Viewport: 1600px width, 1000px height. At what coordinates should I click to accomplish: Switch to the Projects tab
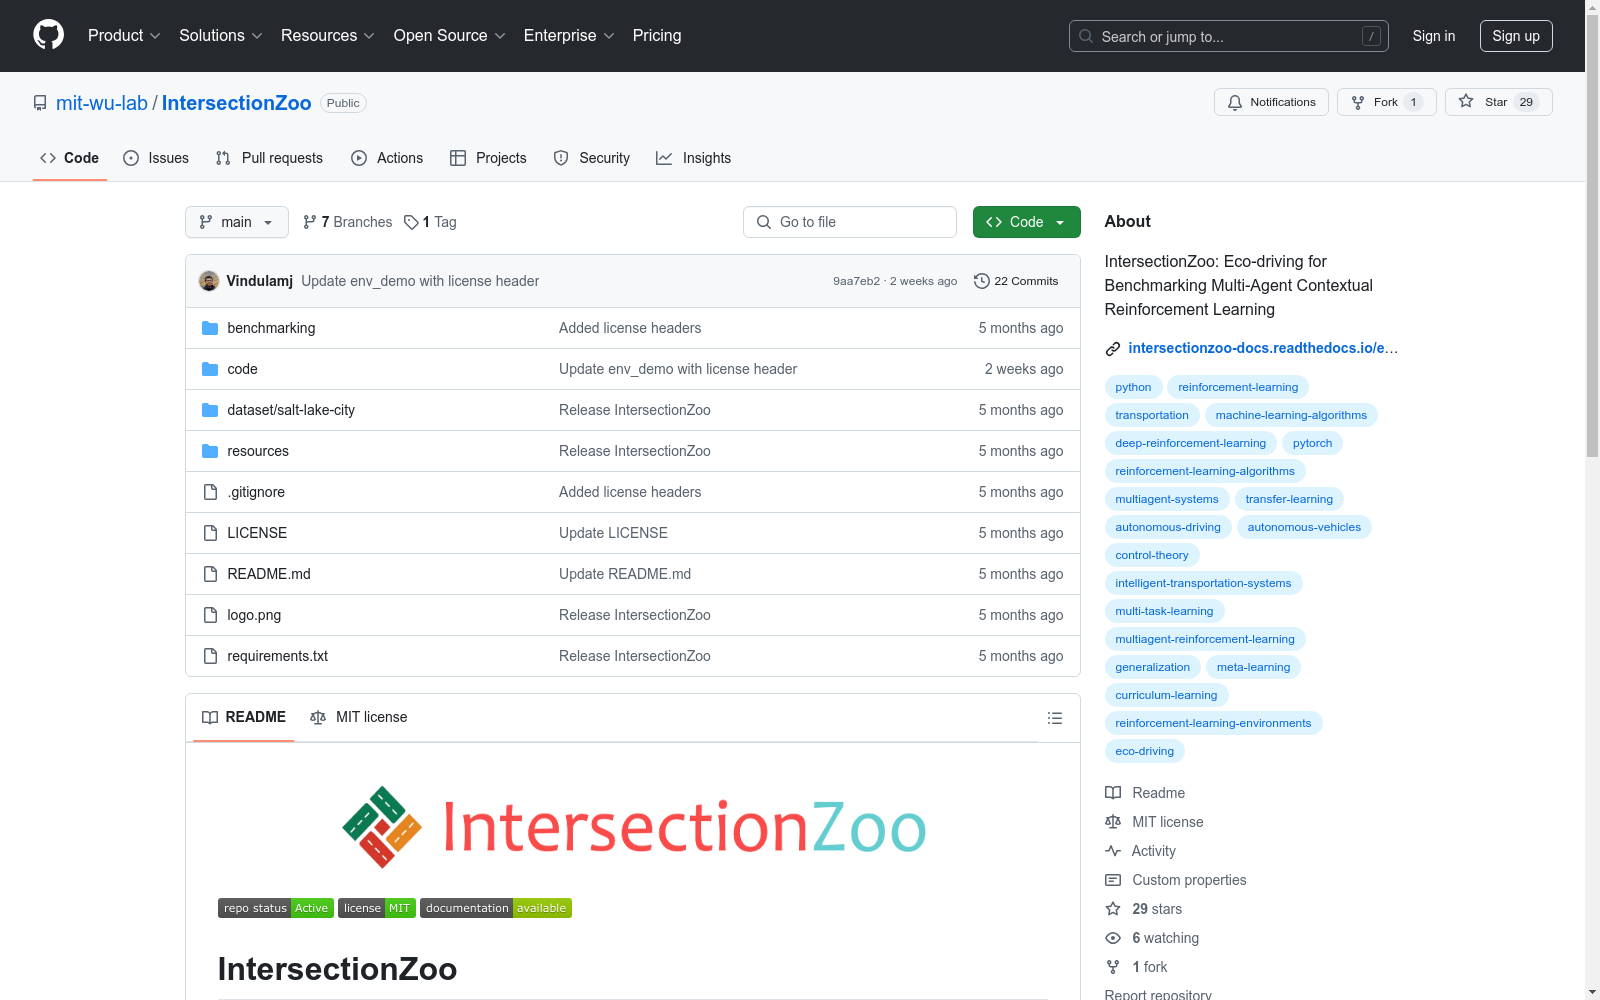click(488, 158)
